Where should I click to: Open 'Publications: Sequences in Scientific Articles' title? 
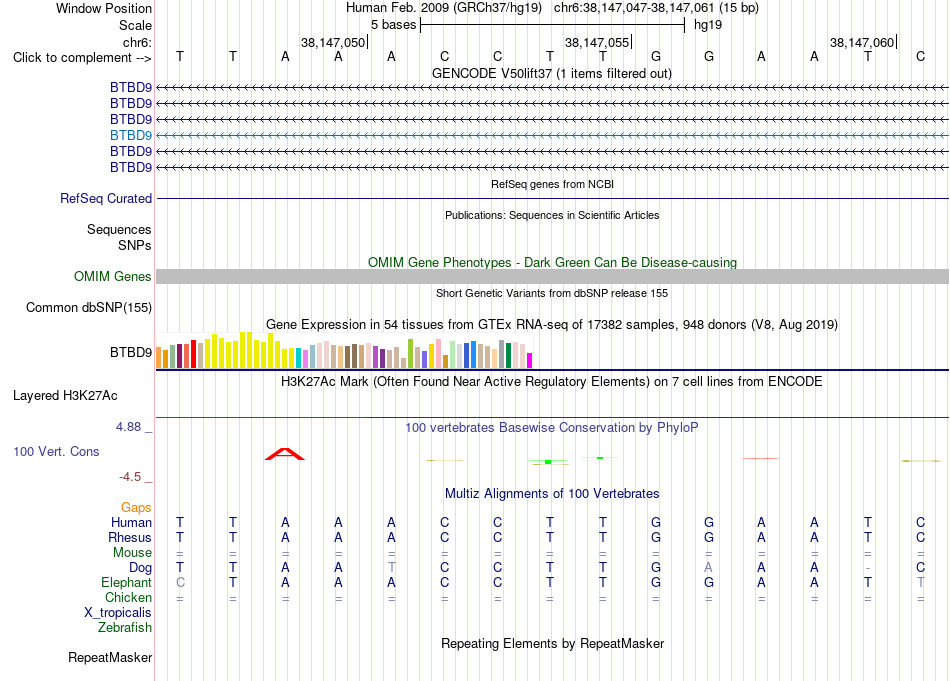click(552, 215)
